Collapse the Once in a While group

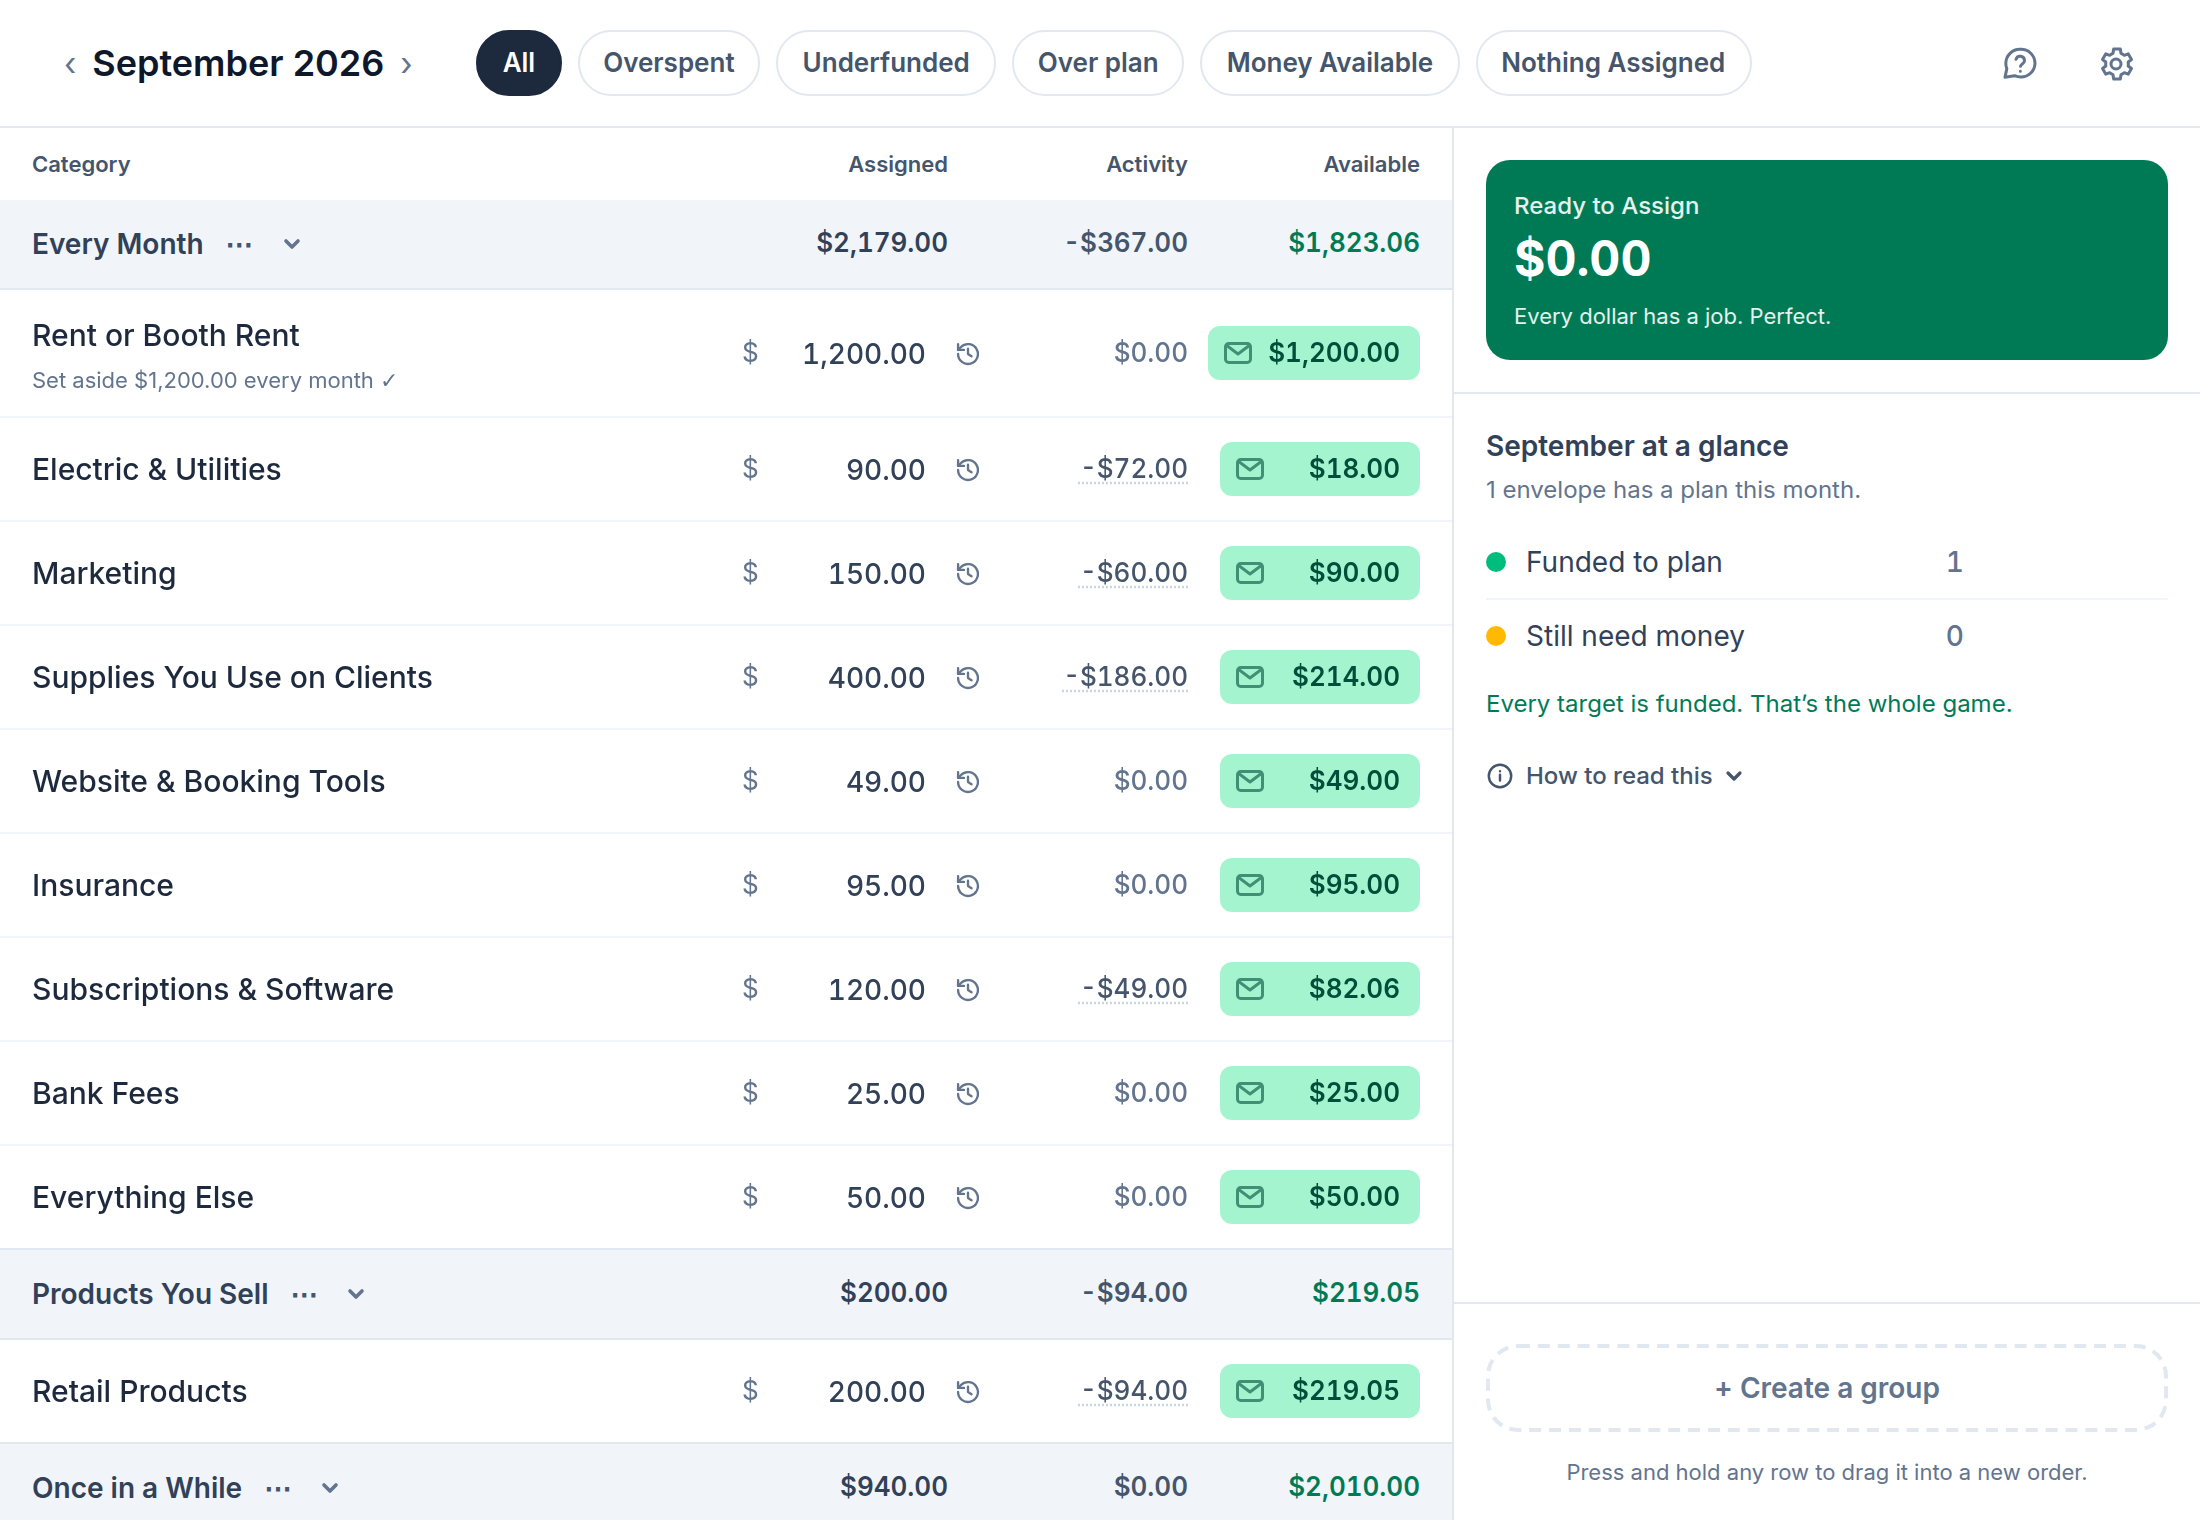[330, 1489]
